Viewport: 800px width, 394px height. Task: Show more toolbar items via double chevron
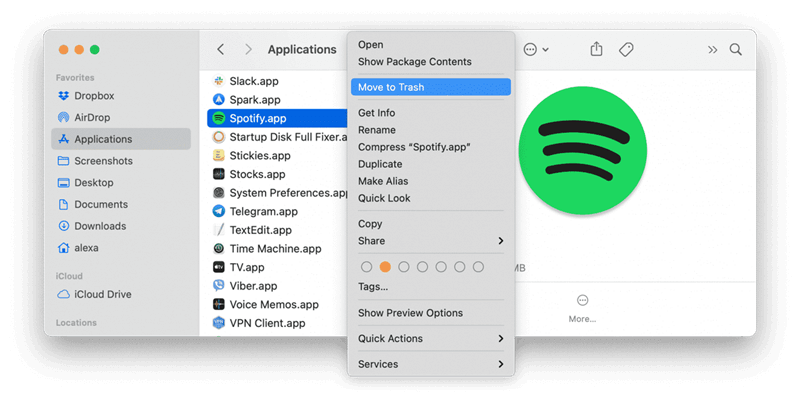(712, 50)
